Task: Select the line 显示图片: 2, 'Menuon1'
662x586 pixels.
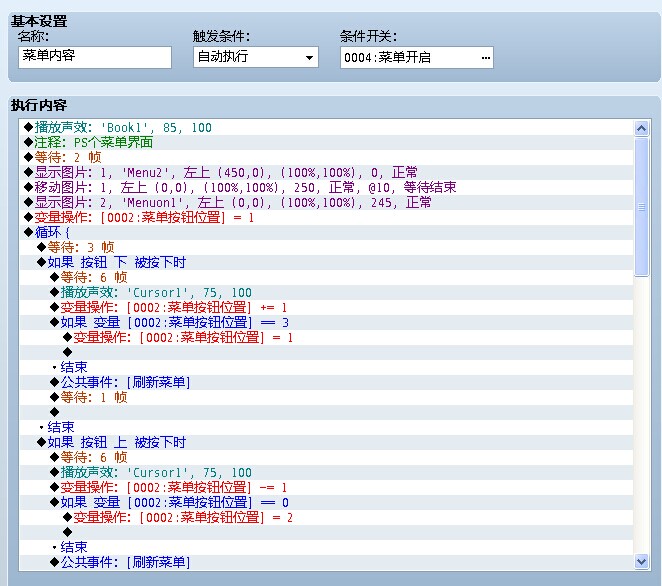Action: [x=326, y=202]
